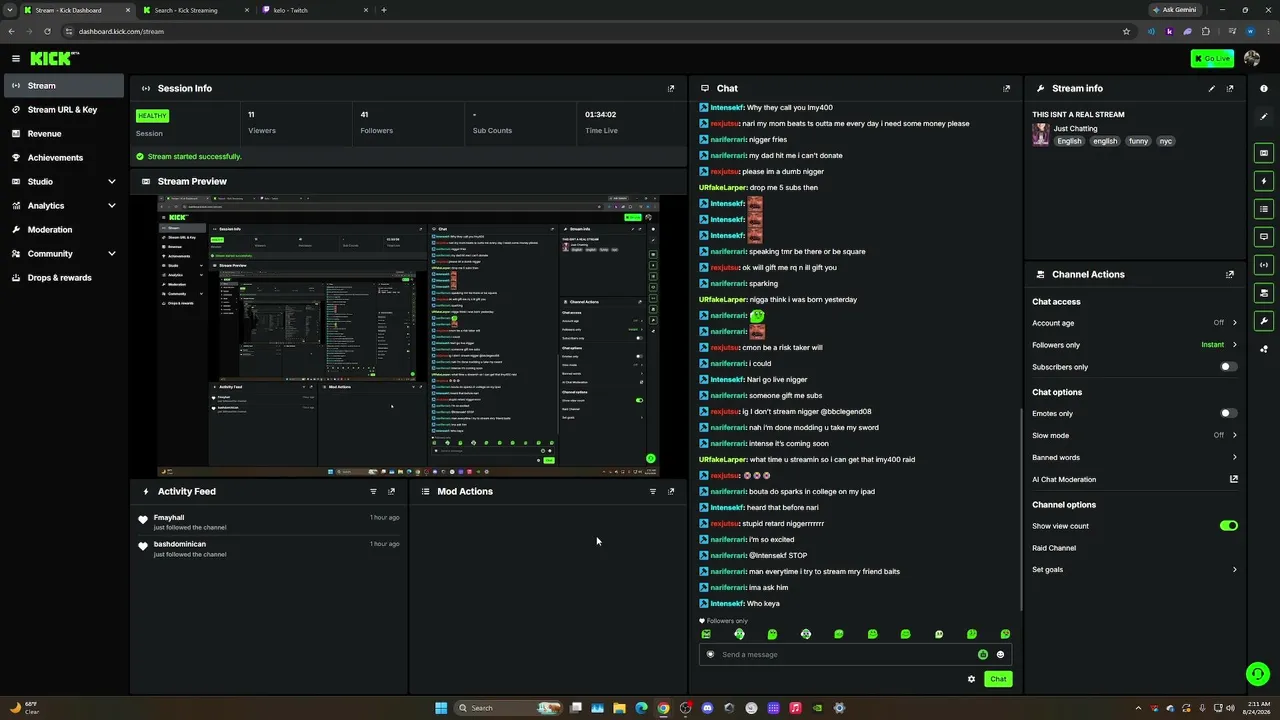
Task: Show the Chrome tab search dropdown
Action: (10, 10)
